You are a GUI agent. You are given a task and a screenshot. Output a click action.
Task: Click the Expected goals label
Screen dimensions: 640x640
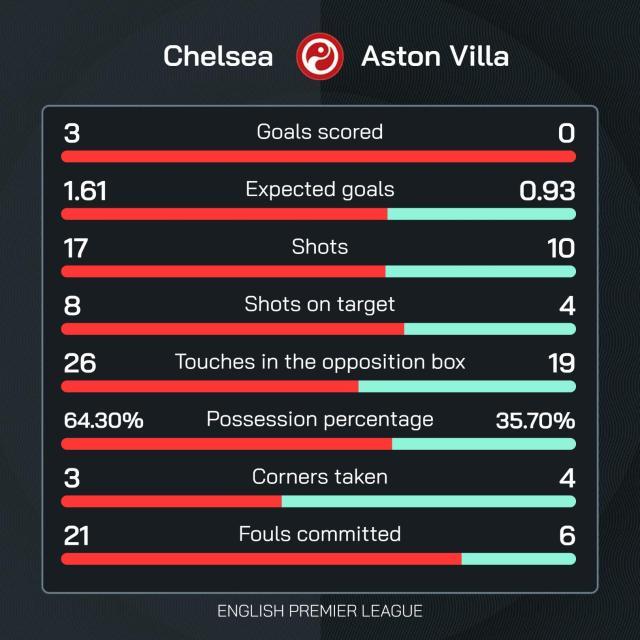click(319, 189)
